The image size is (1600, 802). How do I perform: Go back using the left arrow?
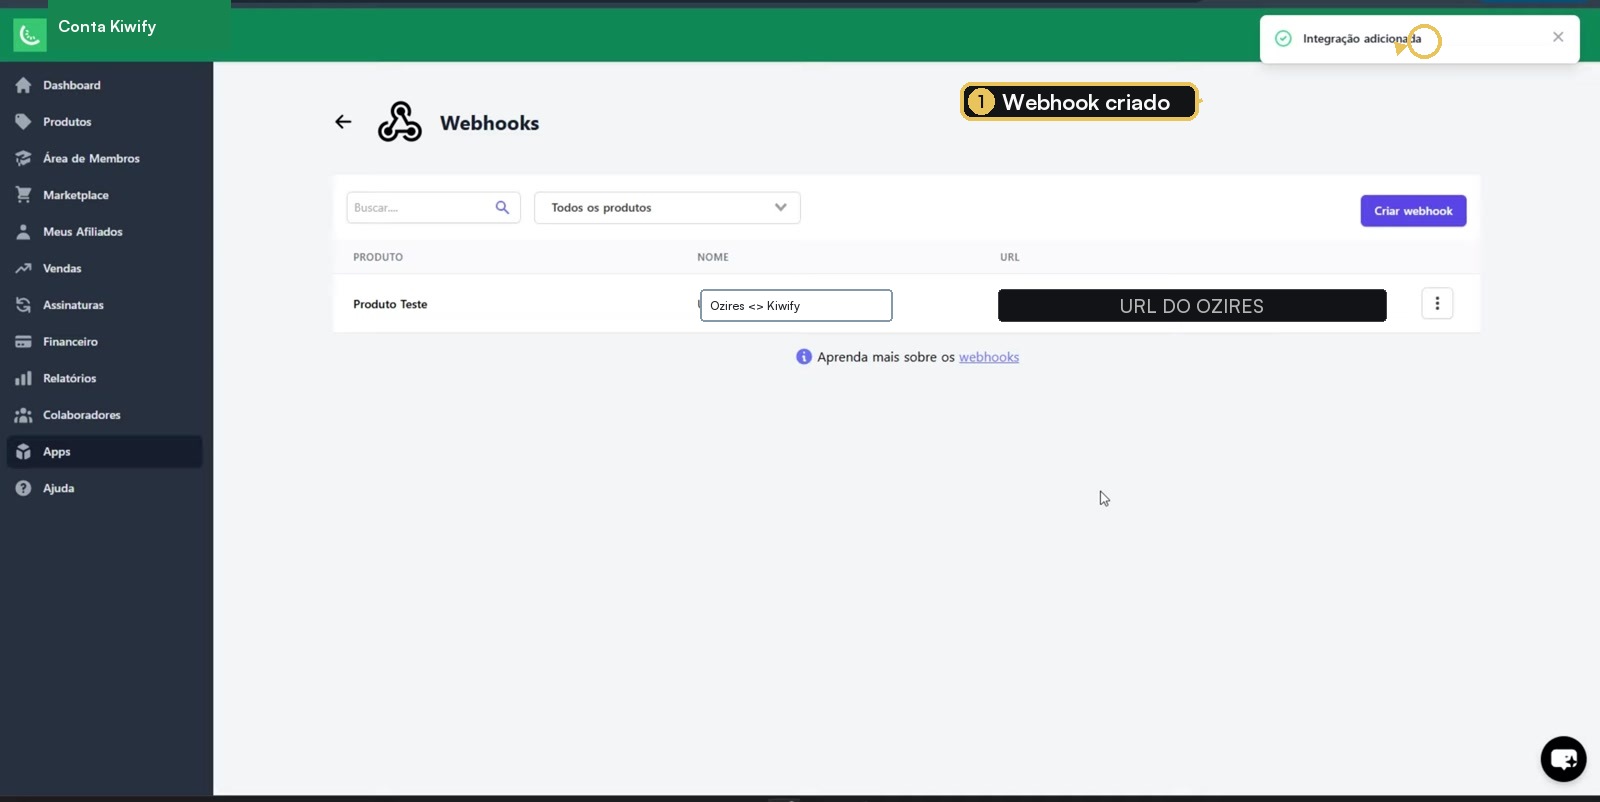click(x=343, y=122)
